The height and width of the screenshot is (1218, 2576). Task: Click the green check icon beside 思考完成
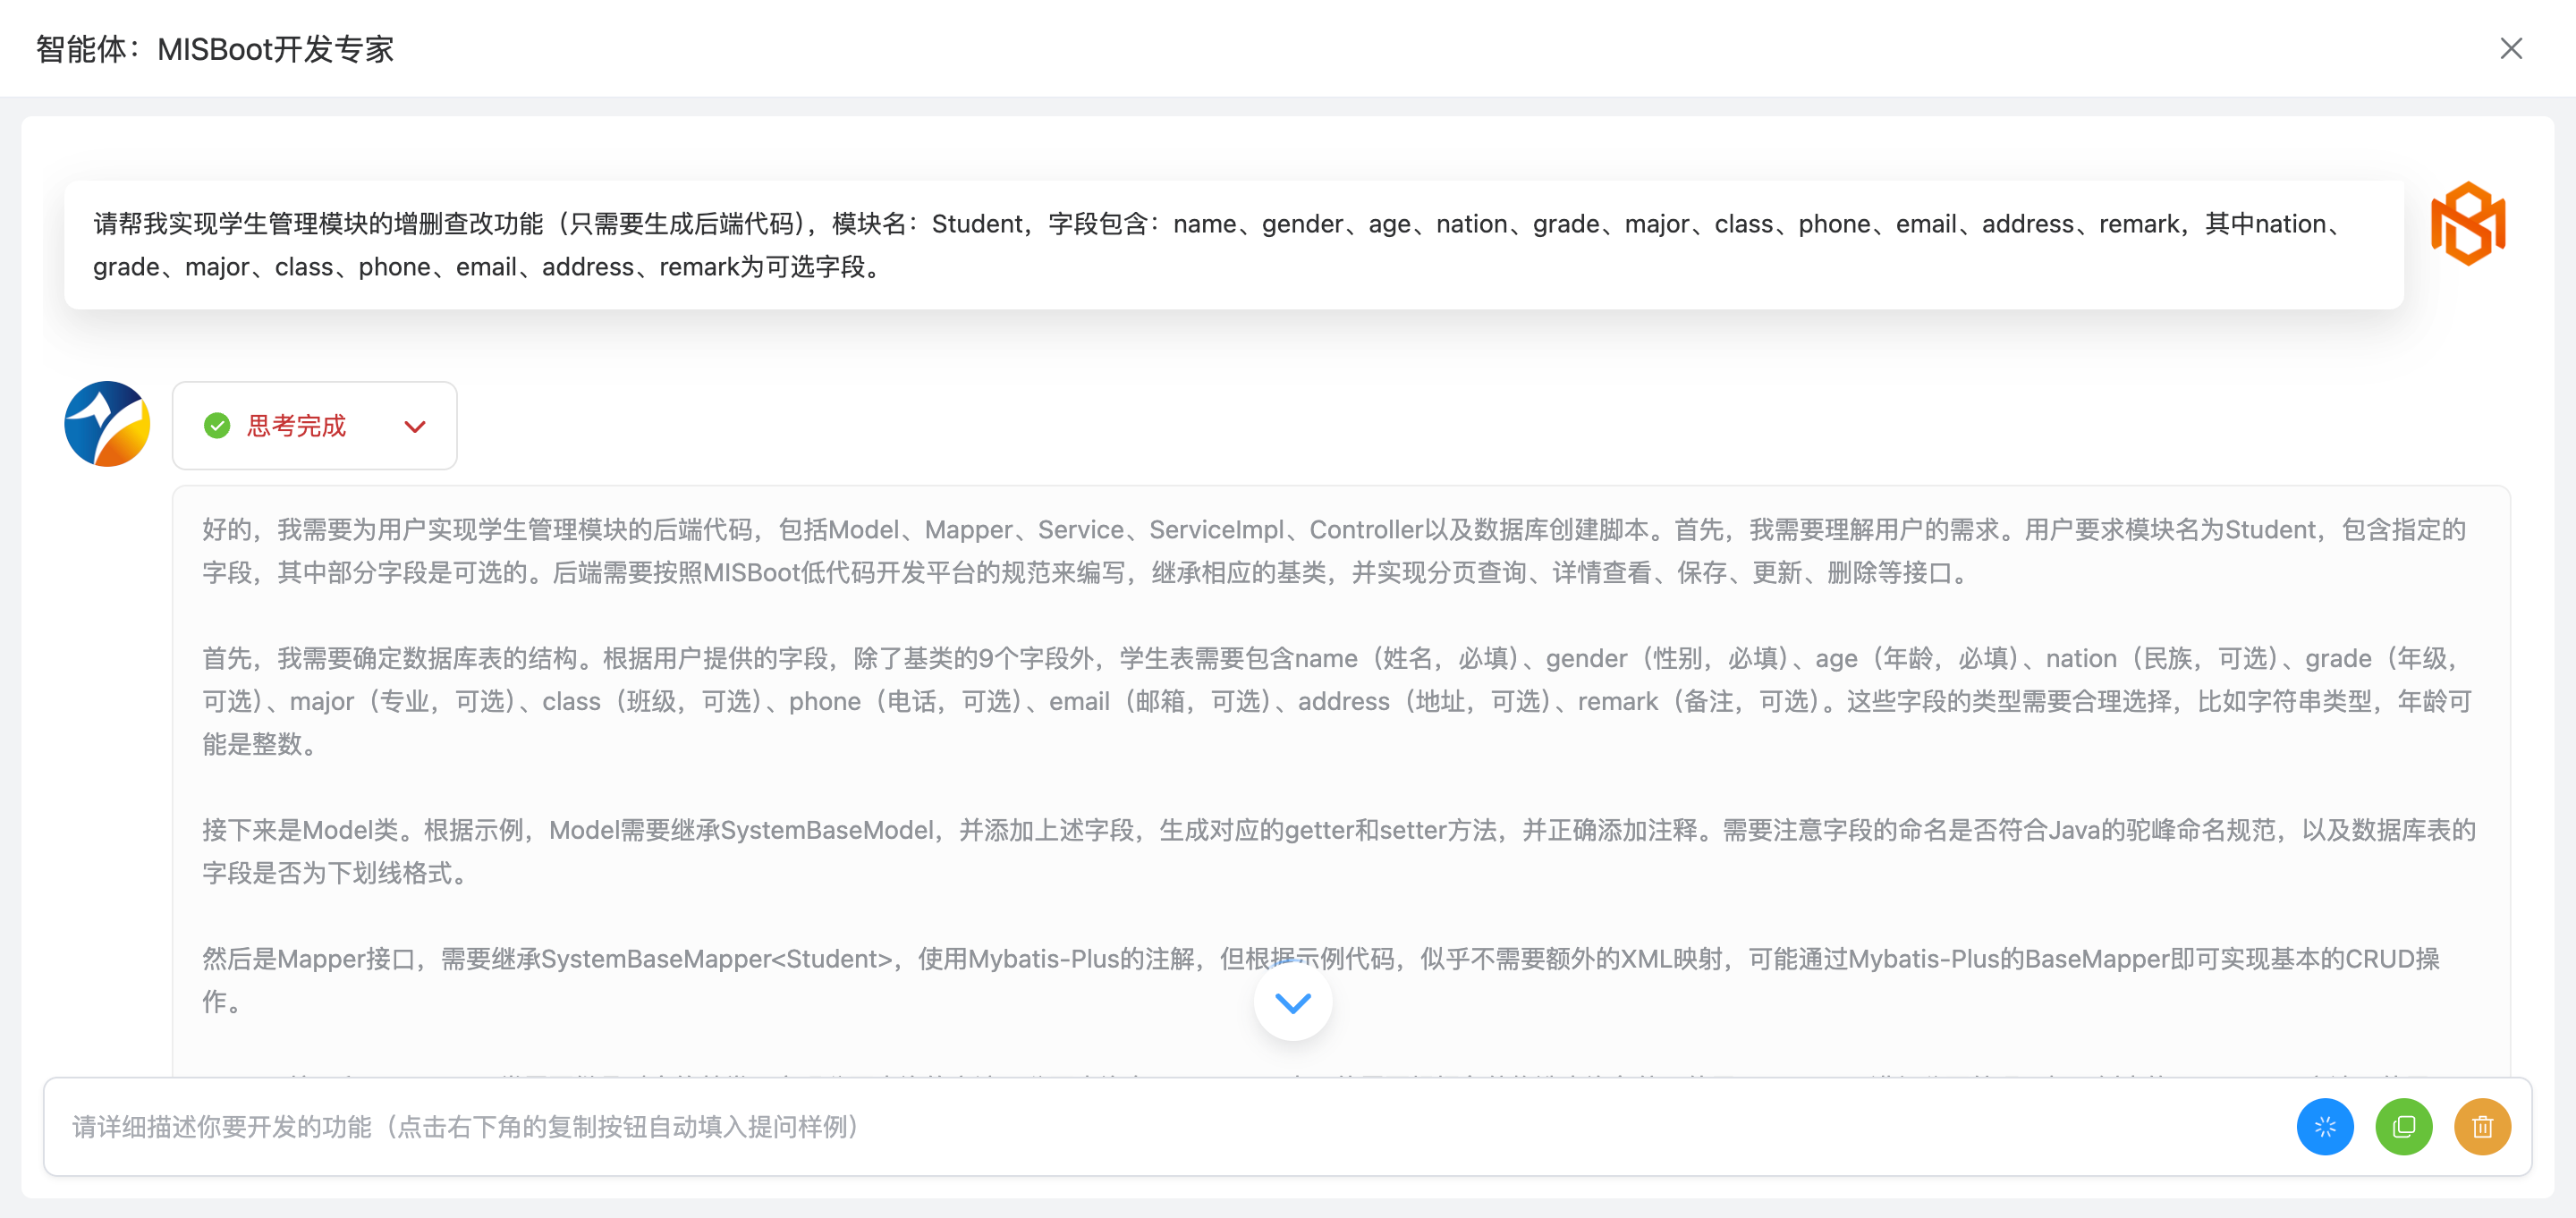(217, 426)
